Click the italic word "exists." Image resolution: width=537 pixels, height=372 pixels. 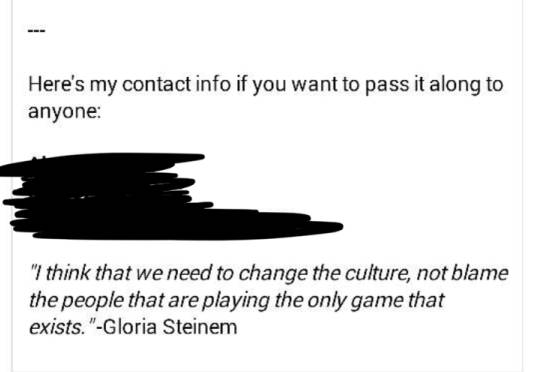56,327
